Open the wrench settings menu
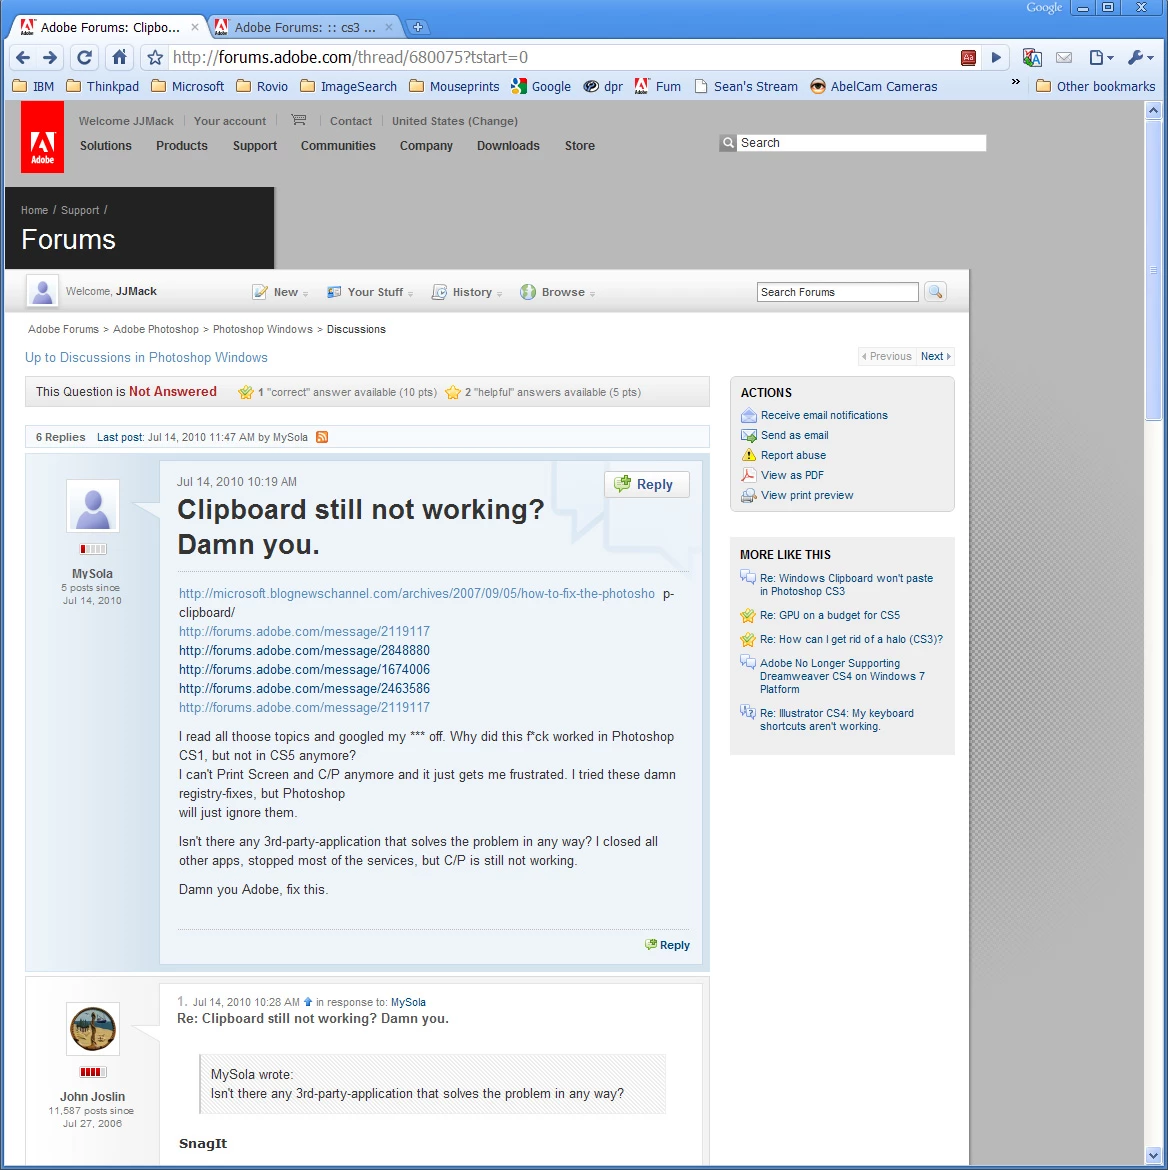1168x1170 pixels. (x=1140, y=57)
